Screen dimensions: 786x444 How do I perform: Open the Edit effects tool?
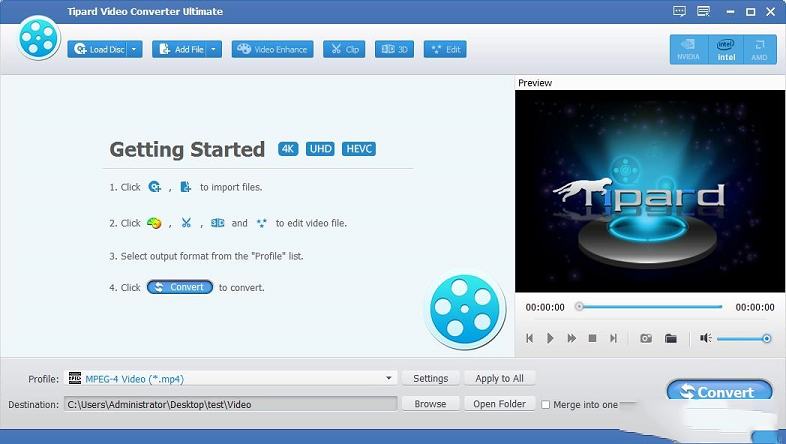tap(446, 49)
